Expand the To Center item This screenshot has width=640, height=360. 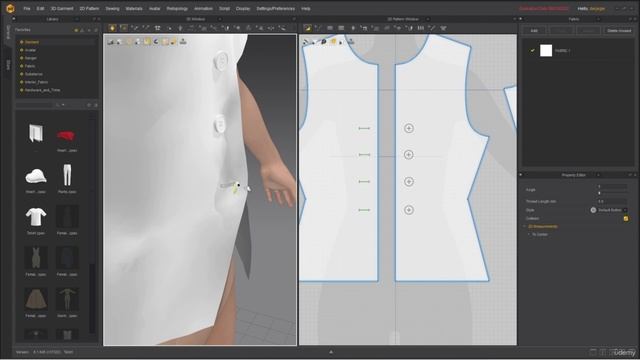(x=529, y=234)
